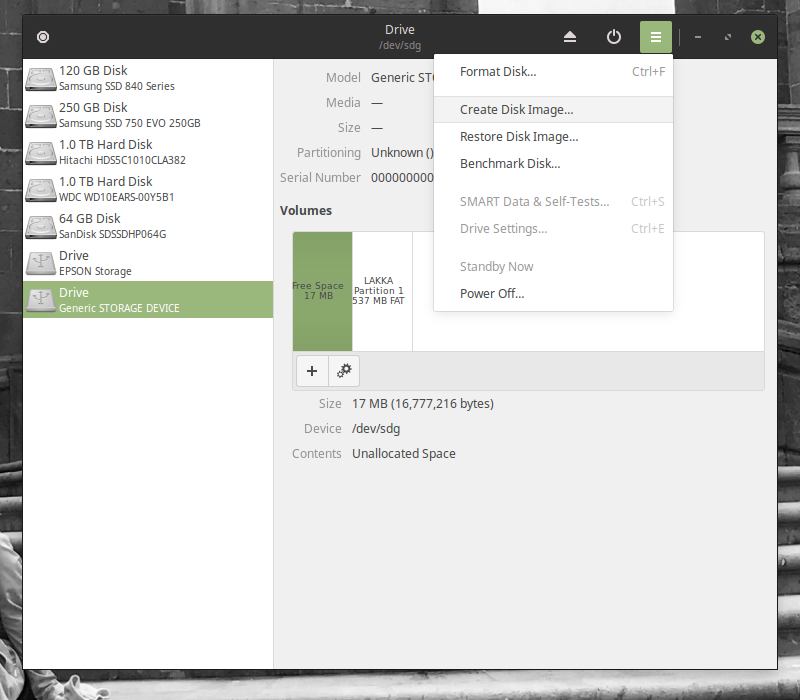
Task: Select the 250 GB Samsung SSD 750 EVO
Action: click(x=148, y=115)
